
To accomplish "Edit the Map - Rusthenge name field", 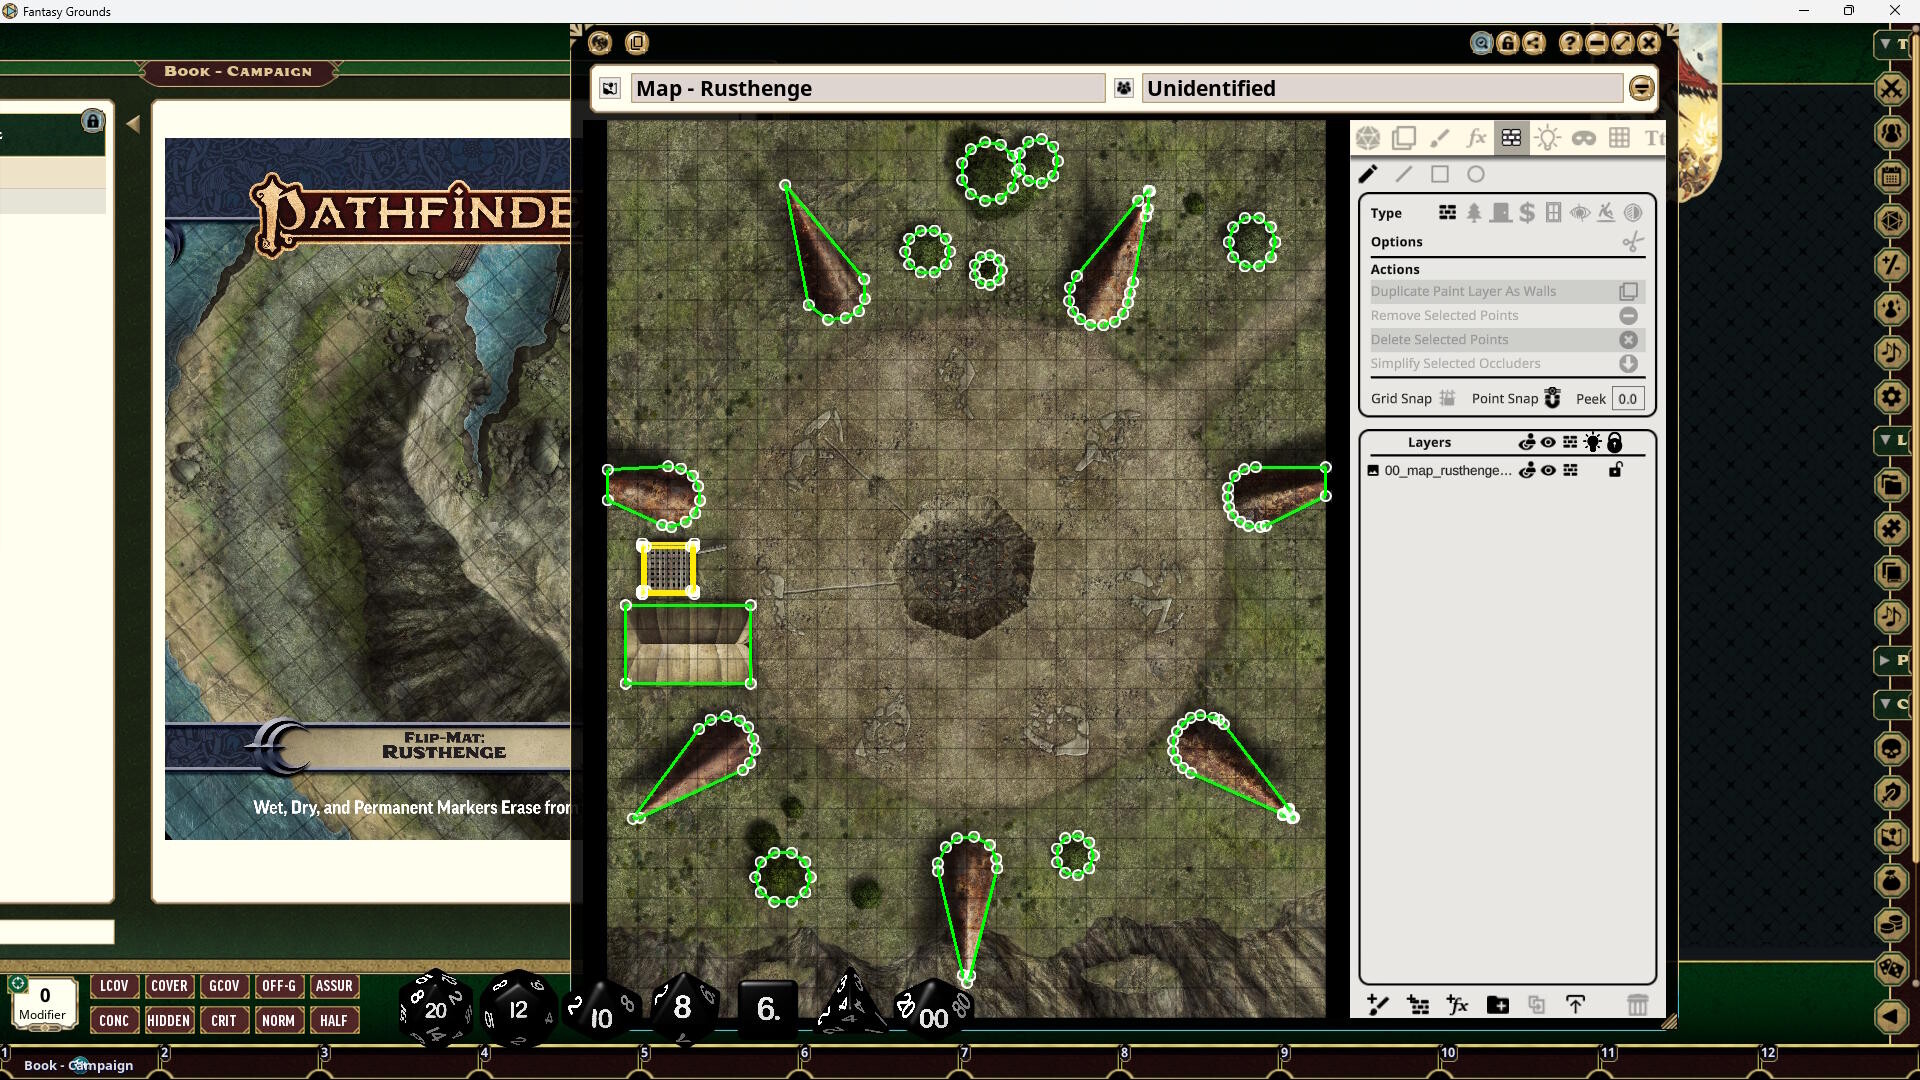I will (x=868, y=88).
